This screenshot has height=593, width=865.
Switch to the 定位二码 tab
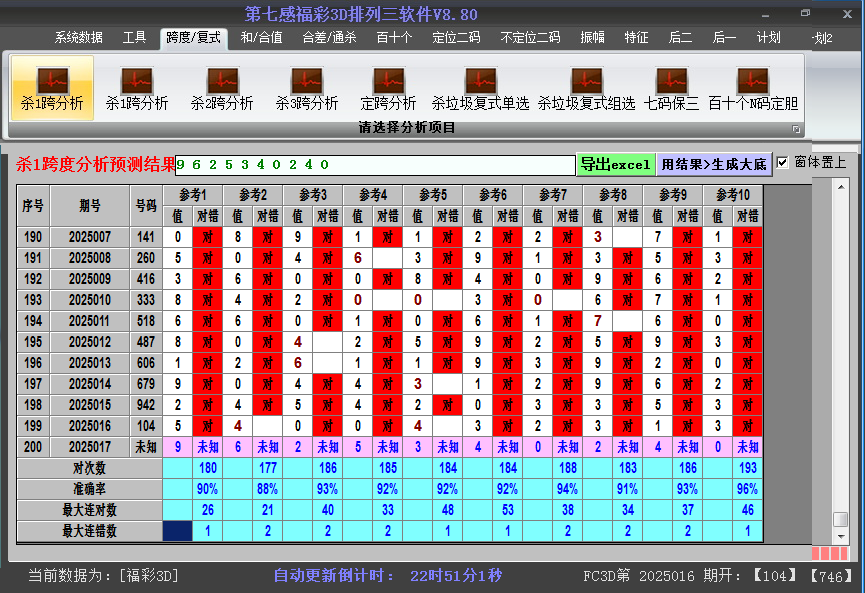(456, 38)
